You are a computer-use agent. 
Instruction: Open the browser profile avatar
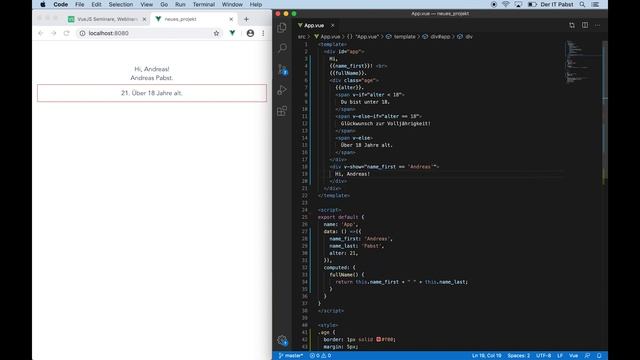250,33
